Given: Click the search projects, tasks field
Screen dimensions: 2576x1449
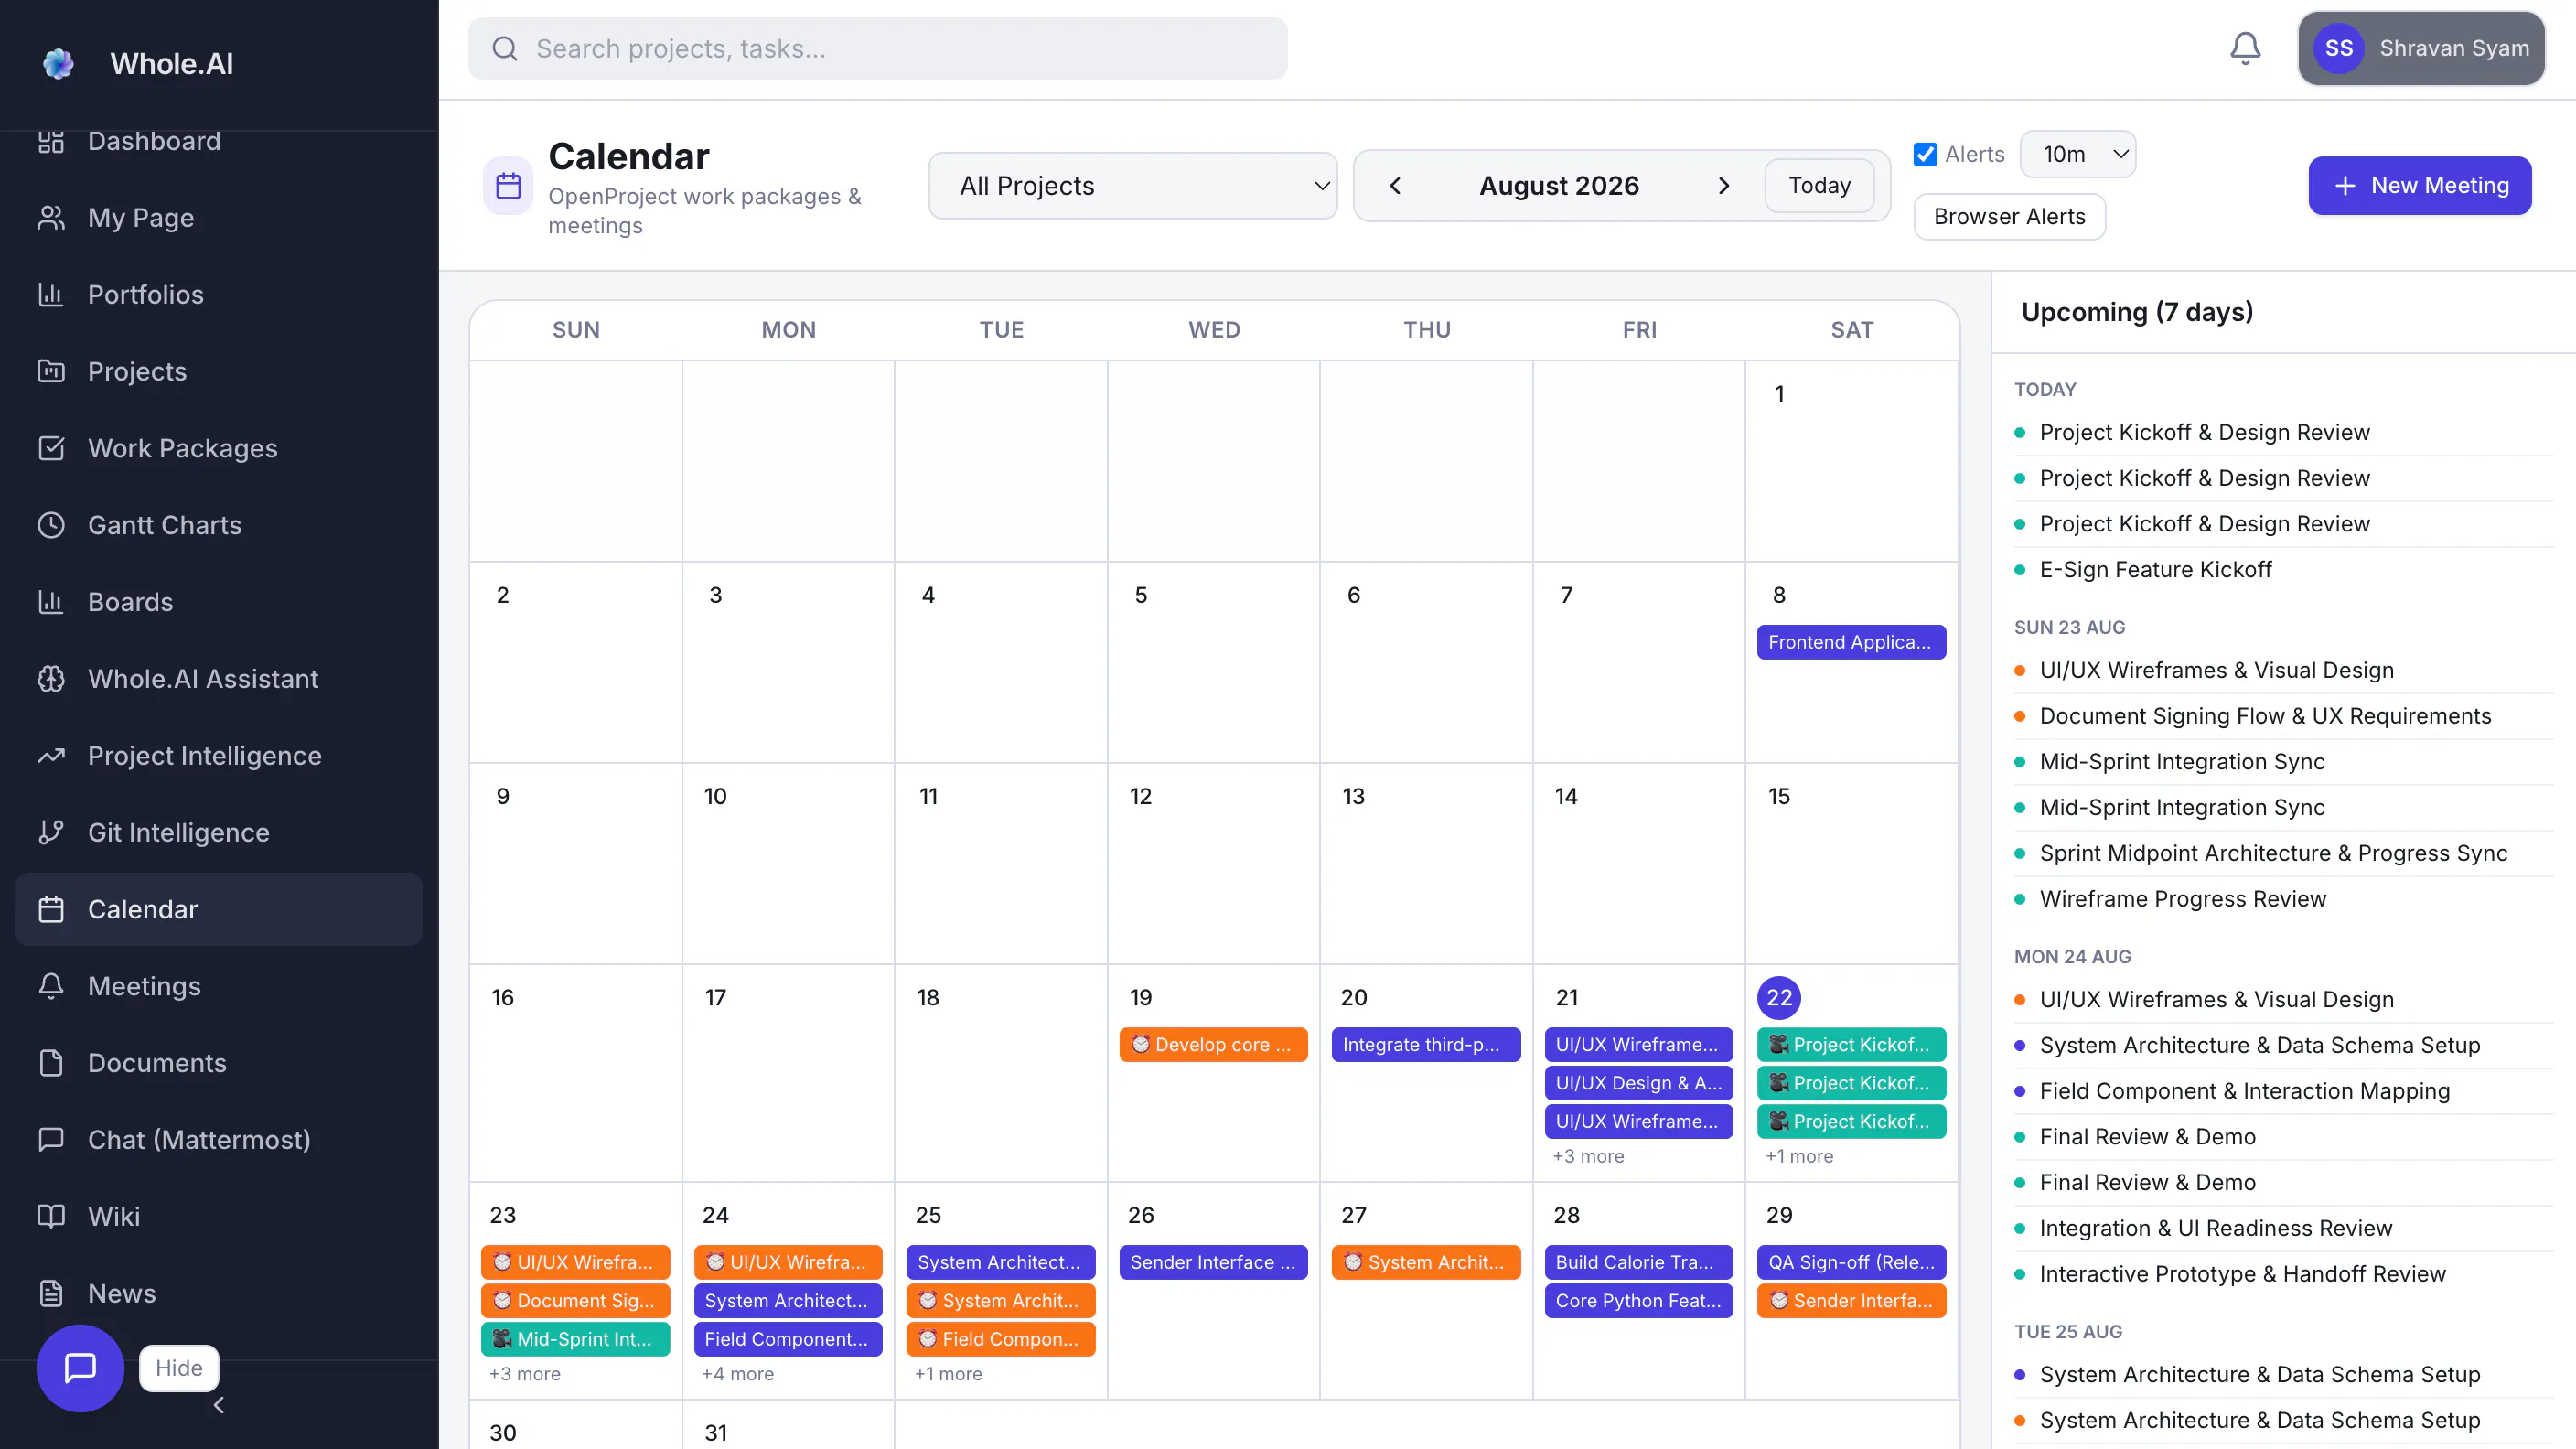Looking at the screenshot, I should click(x=878, y=48).
